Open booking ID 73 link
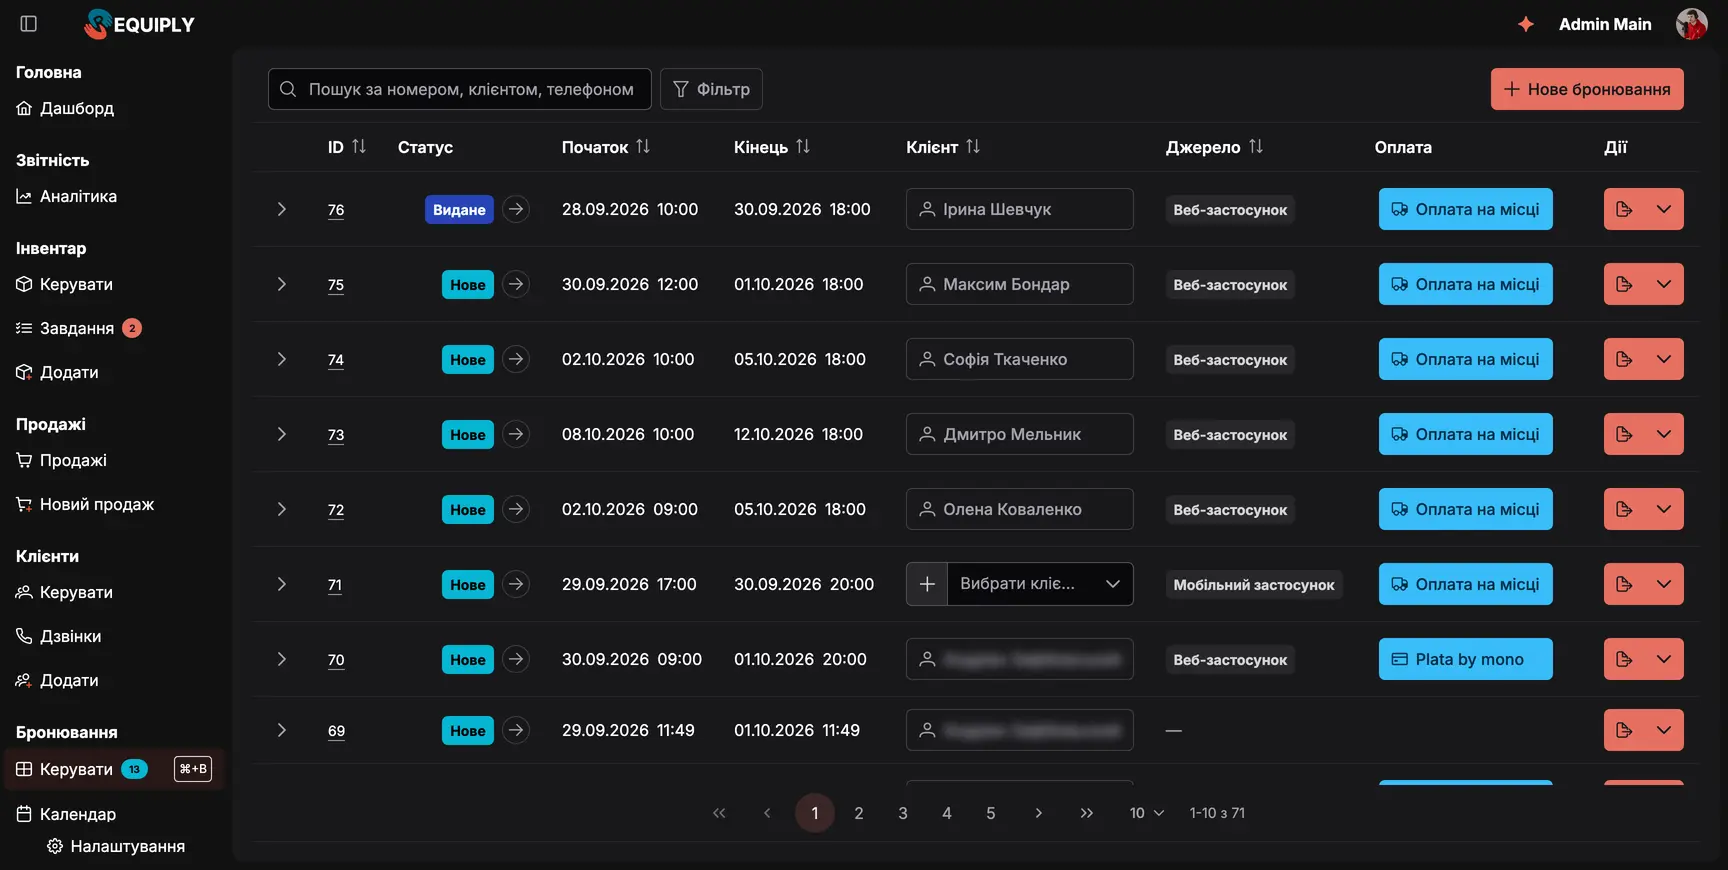1728x870 pixels. [336, 435]
